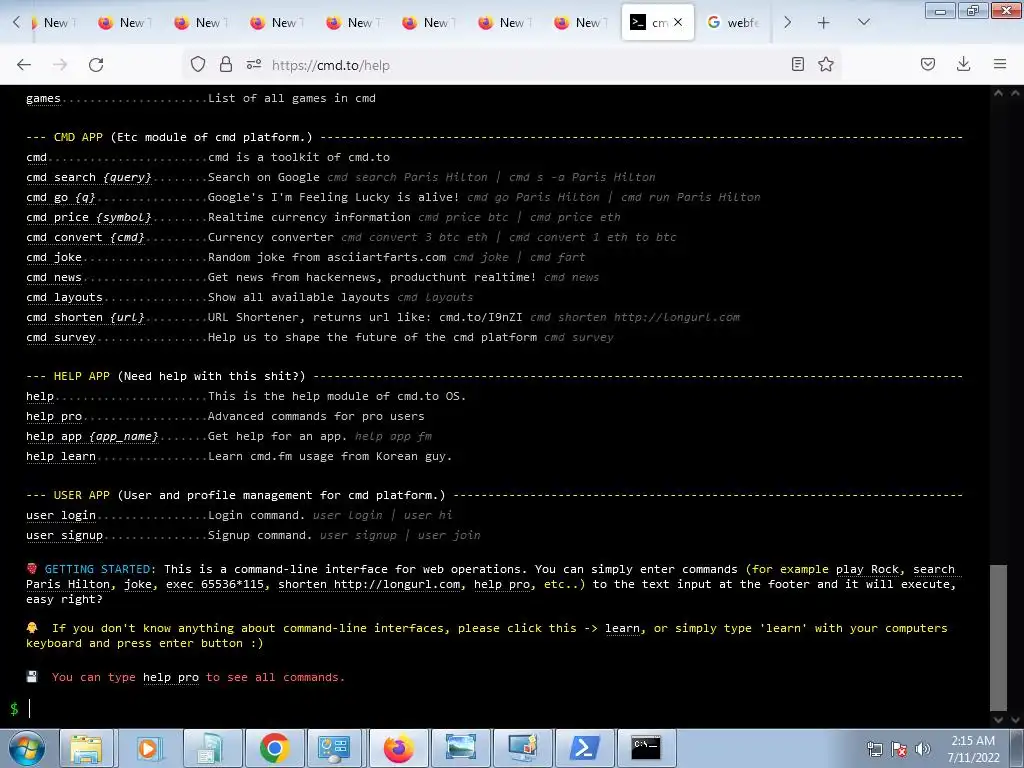1024x768 pixels.
Task: Click the 'joke' example in Getting Started
Action: coord(138,584)
